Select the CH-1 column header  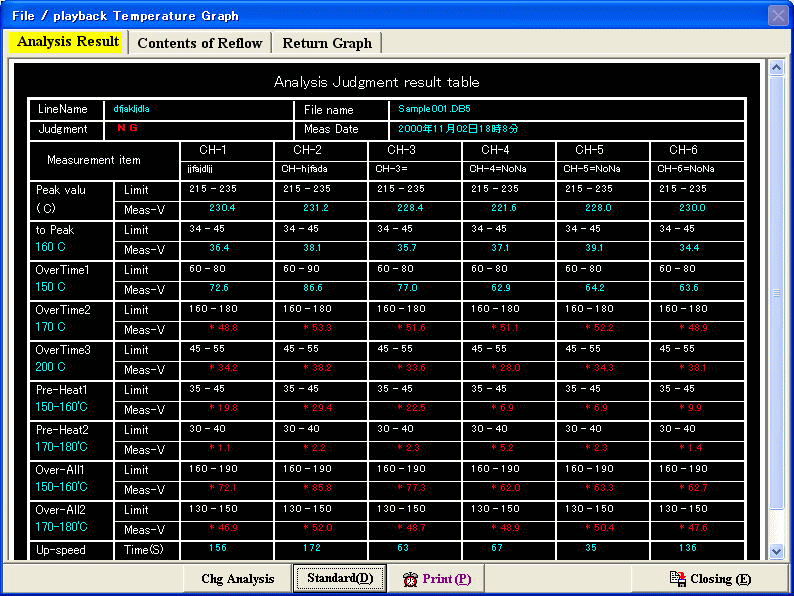click(x=213, y=150)
